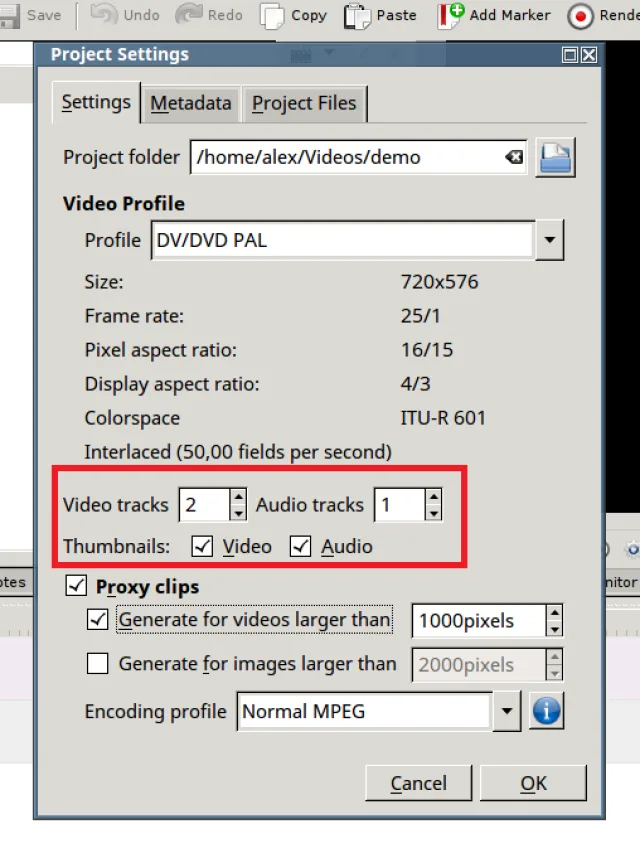The image size is (640, 853).
Task: Increase the Video tracks count
Action: [x=238, y=497]
